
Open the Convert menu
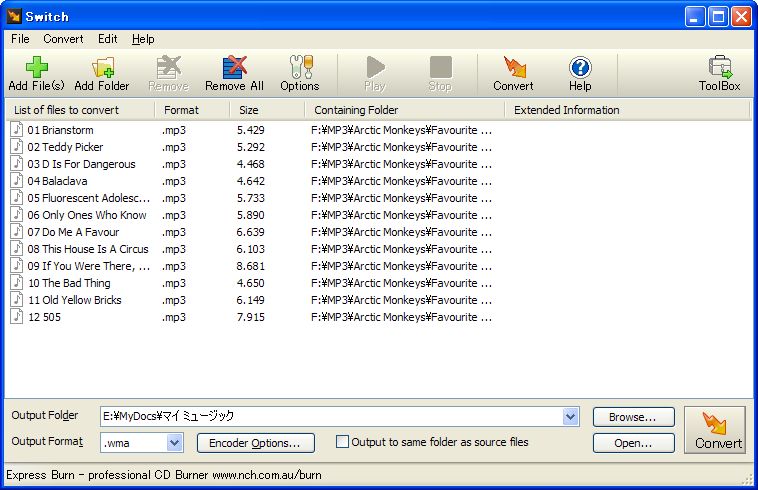[x=63, y=39]
